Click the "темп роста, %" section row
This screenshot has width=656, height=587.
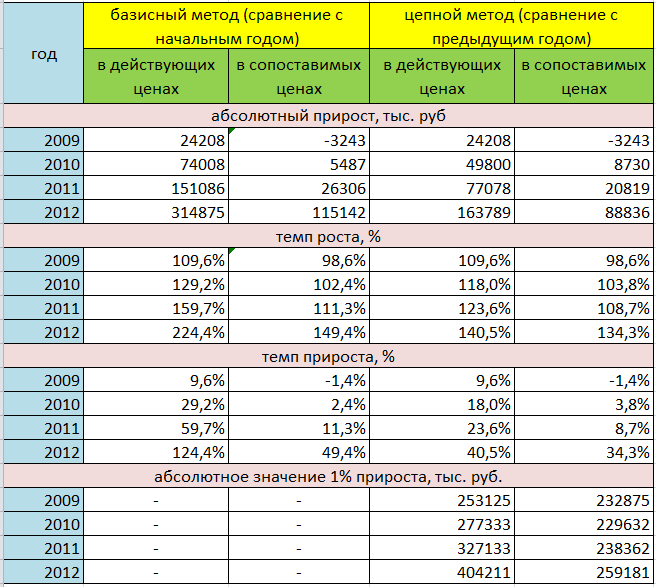click(328, 236)
